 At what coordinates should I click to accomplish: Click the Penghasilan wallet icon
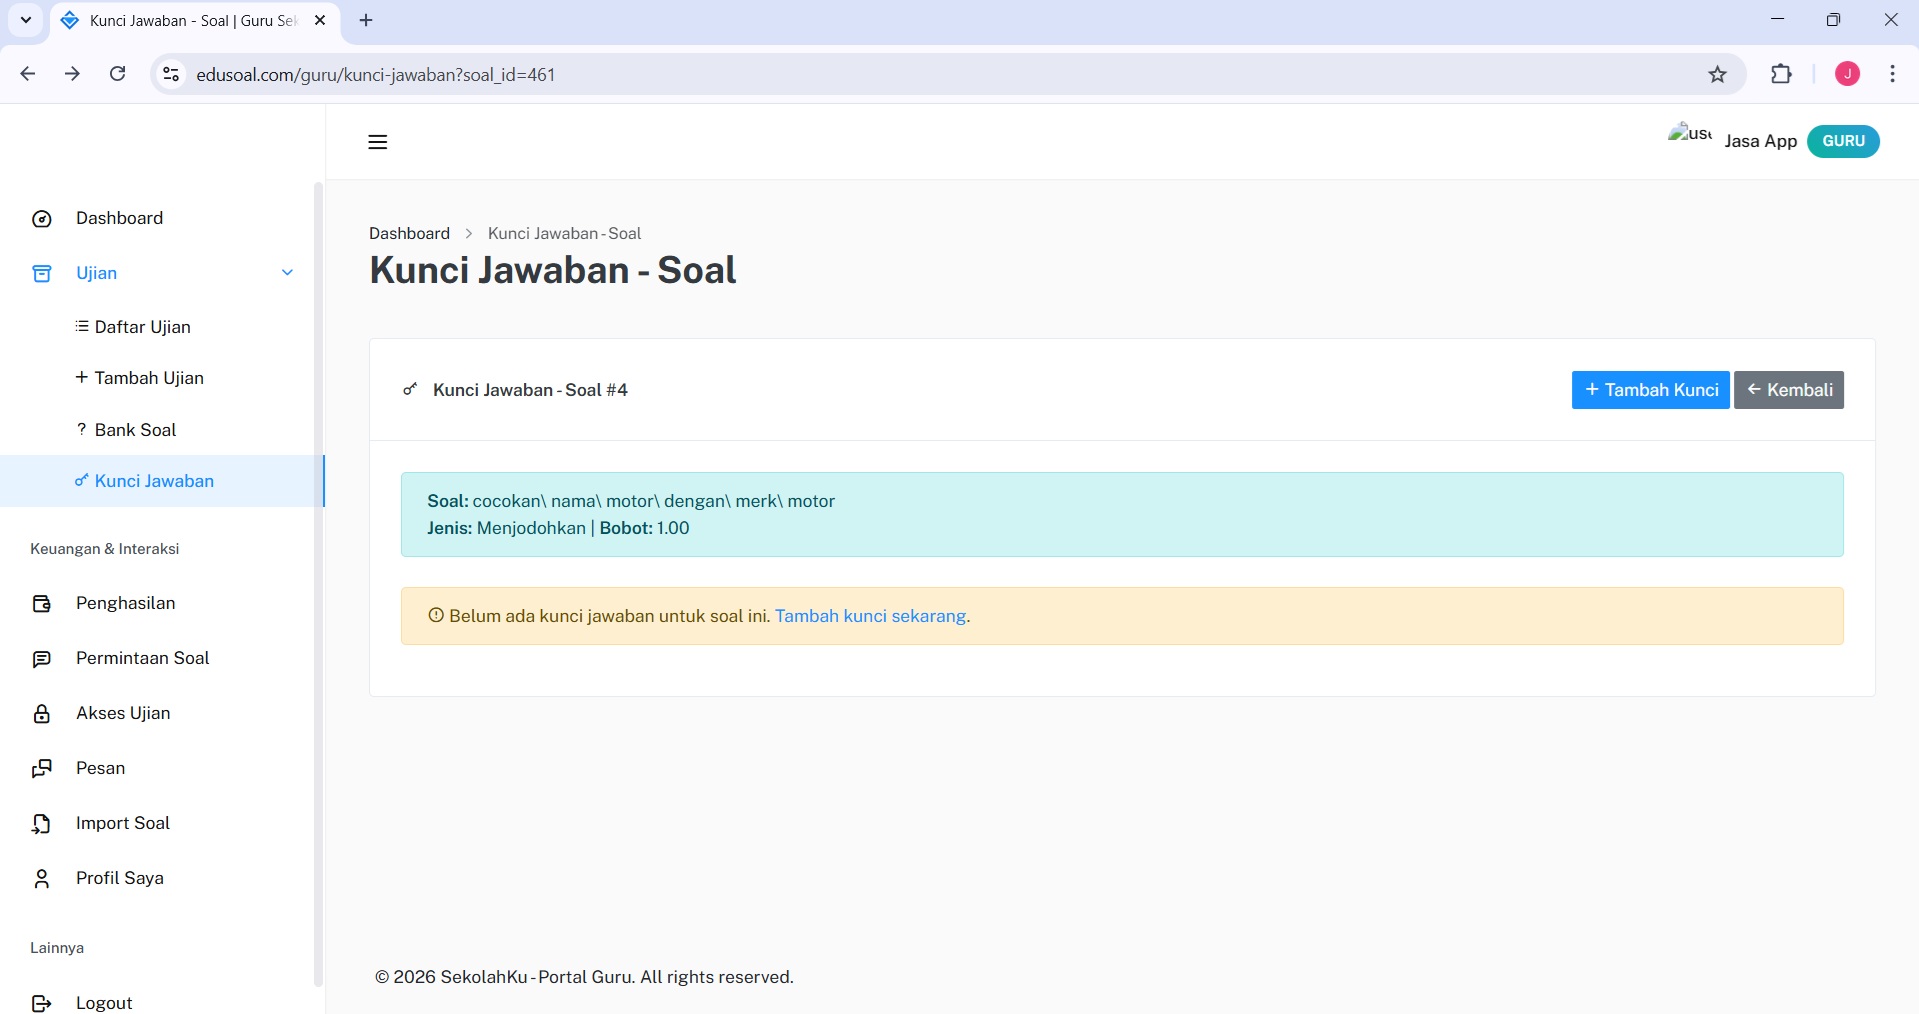[x=42, y=604]
